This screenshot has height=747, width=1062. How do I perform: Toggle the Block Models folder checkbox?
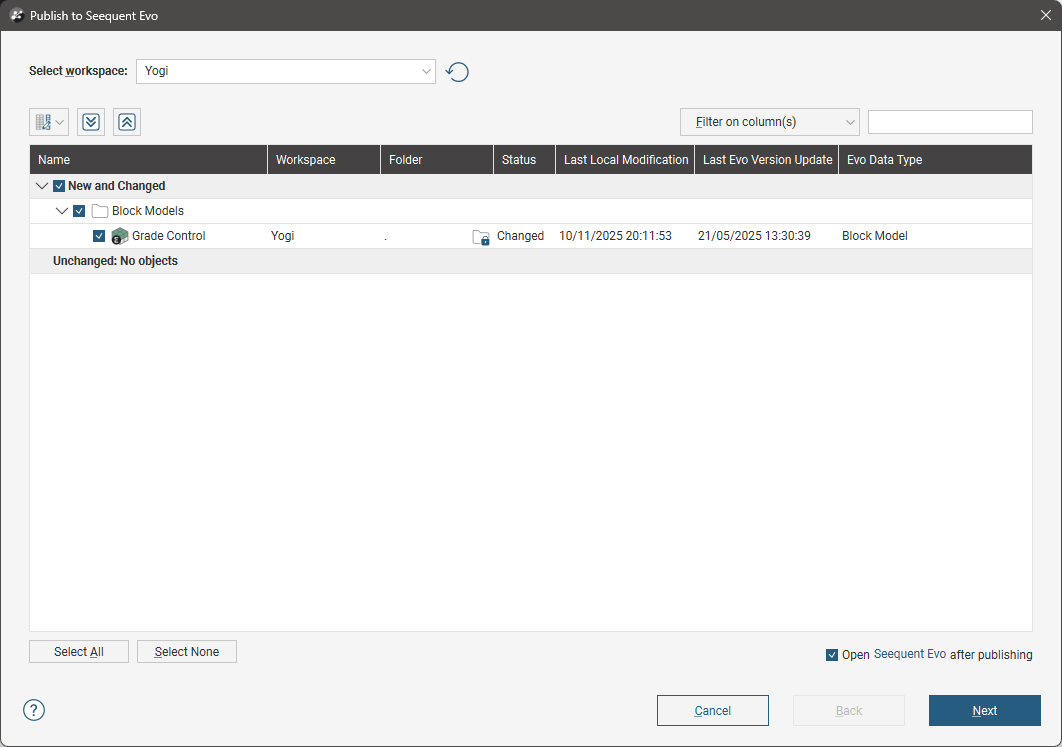pos(79,211)
